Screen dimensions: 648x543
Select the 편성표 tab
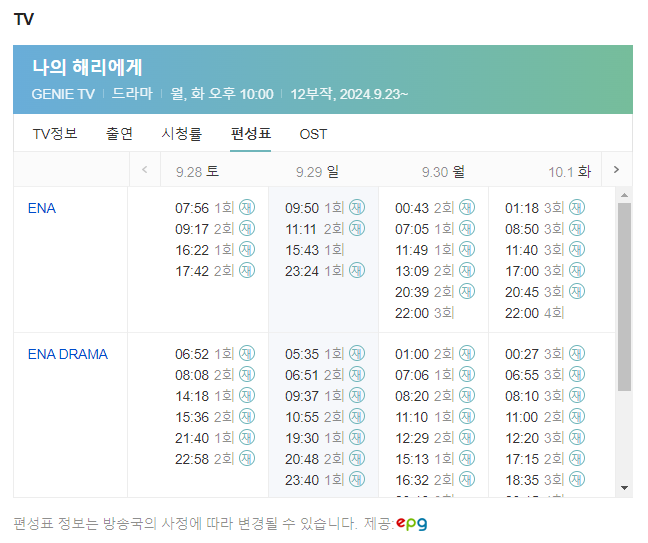250,134
